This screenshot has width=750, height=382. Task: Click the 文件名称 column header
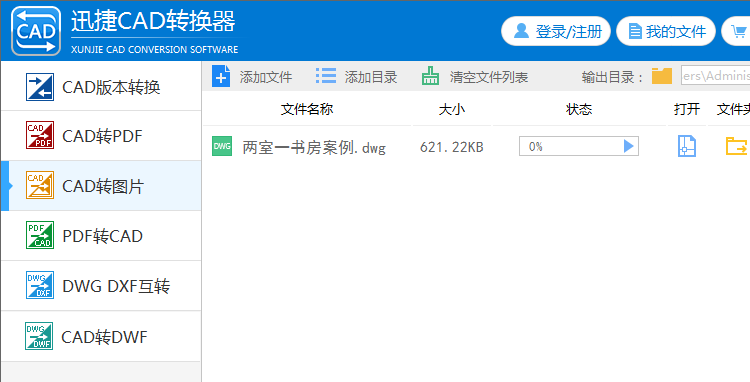pos(307,109)
